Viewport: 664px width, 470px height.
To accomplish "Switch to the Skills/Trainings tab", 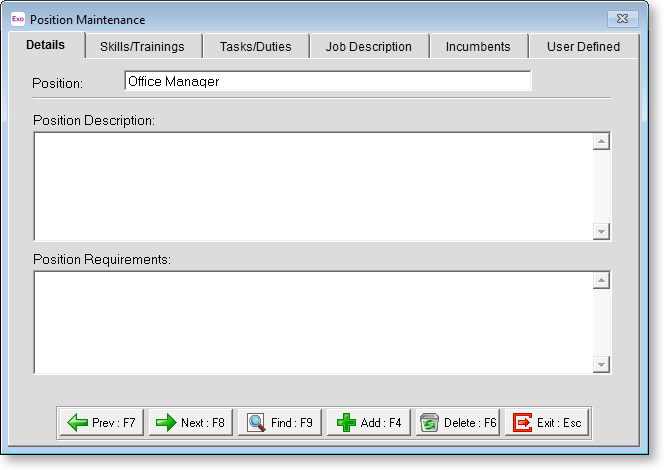I will (142, 46).
